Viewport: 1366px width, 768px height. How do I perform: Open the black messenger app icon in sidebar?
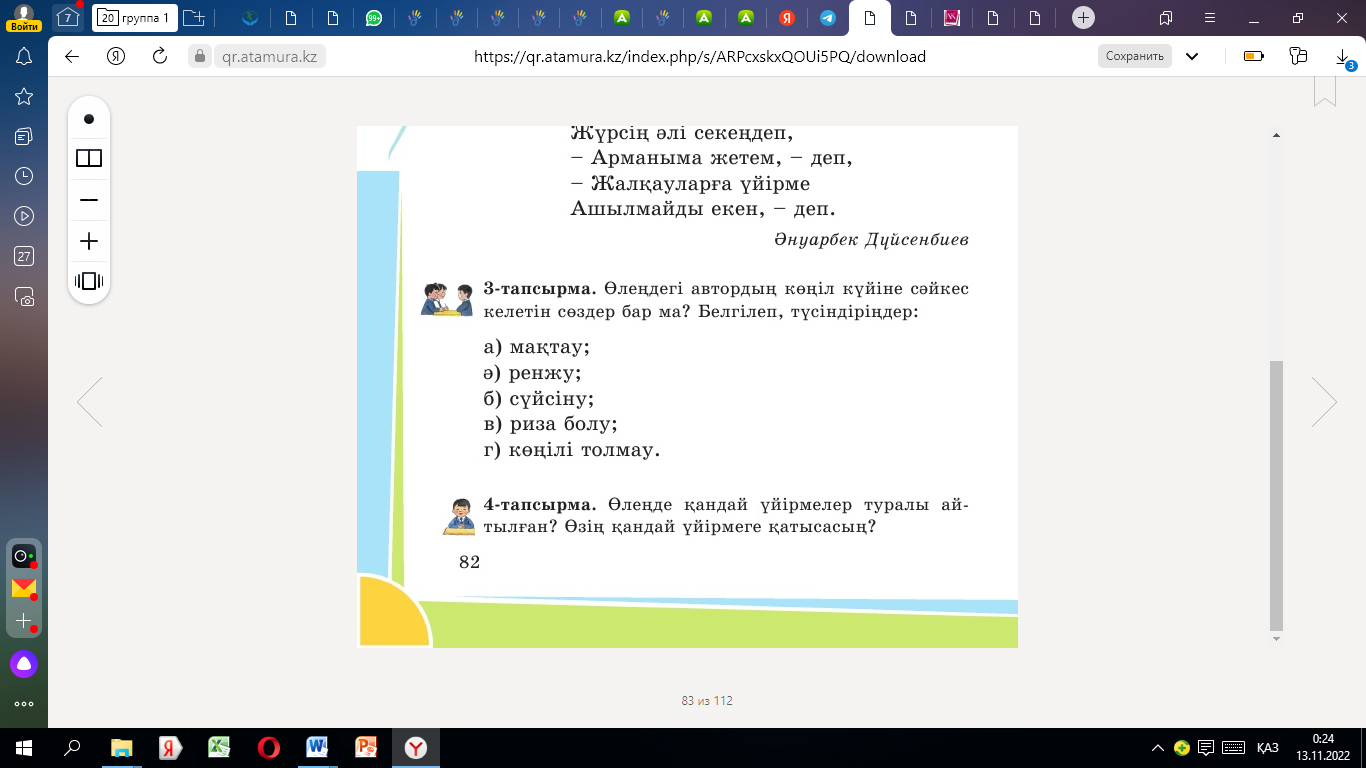click(x=23, y=556)
